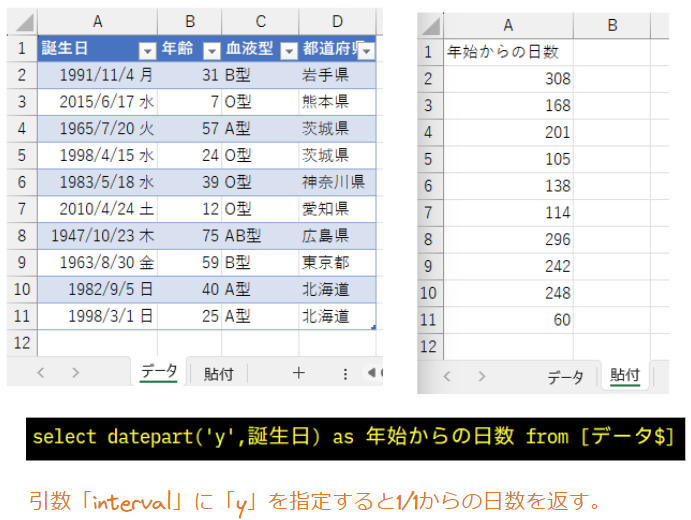This screenshot has height=520, width=691.
Task: Select column D header in left workbook
Action: pyautogui.click(x=338, y=22)
